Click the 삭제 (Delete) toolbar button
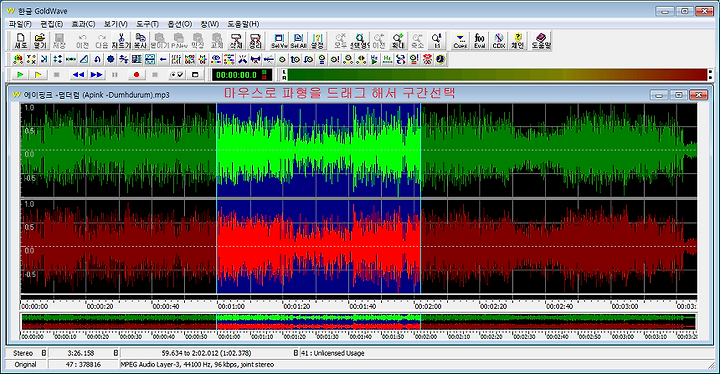 click(236, 41)
